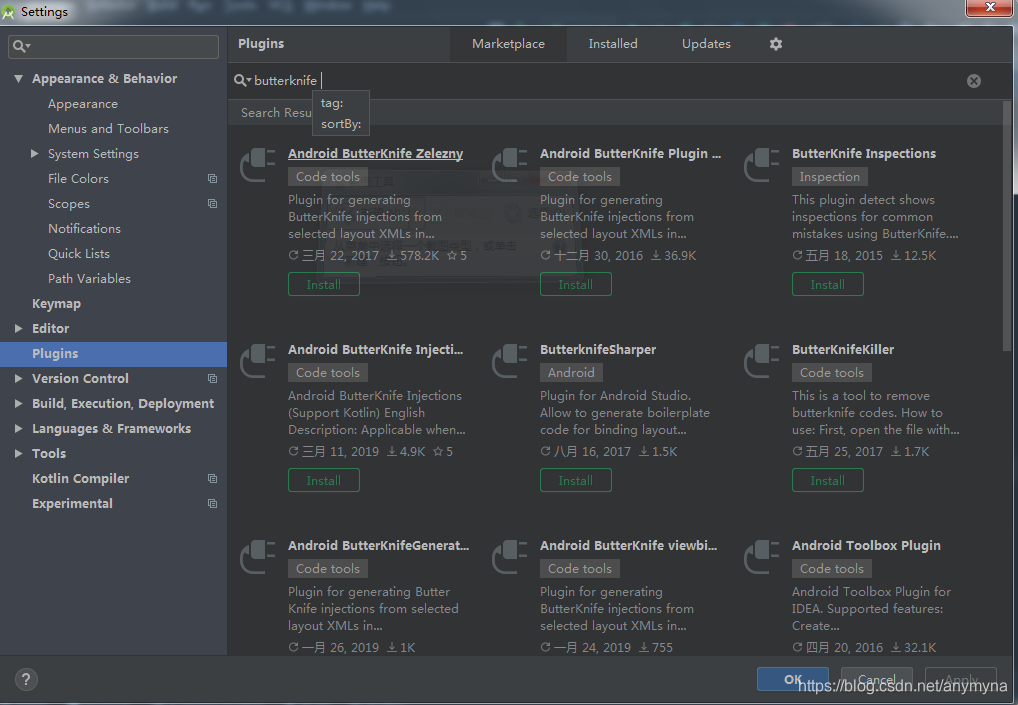This screenshot has height=705, width=1018.
Task: Expand the System Settings node
Action: click(x=34, y=153)
